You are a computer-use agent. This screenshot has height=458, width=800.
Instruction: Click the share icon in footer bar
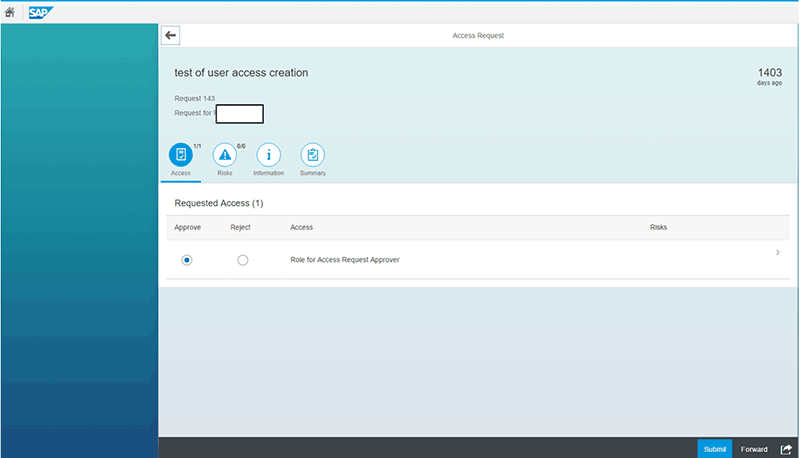click(786, 449)
